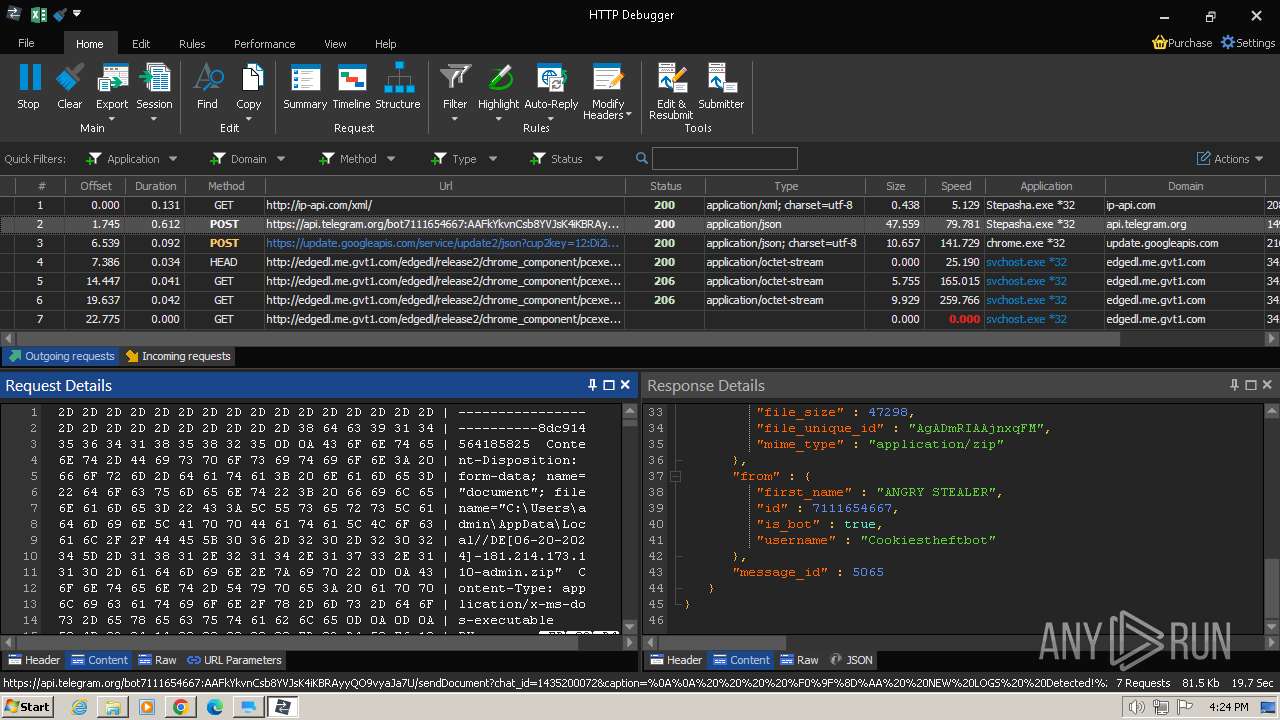Screen dimensions: 1280x720
Task: Expand the quick access toolbar customize arrow
Action: pos(77,14)
